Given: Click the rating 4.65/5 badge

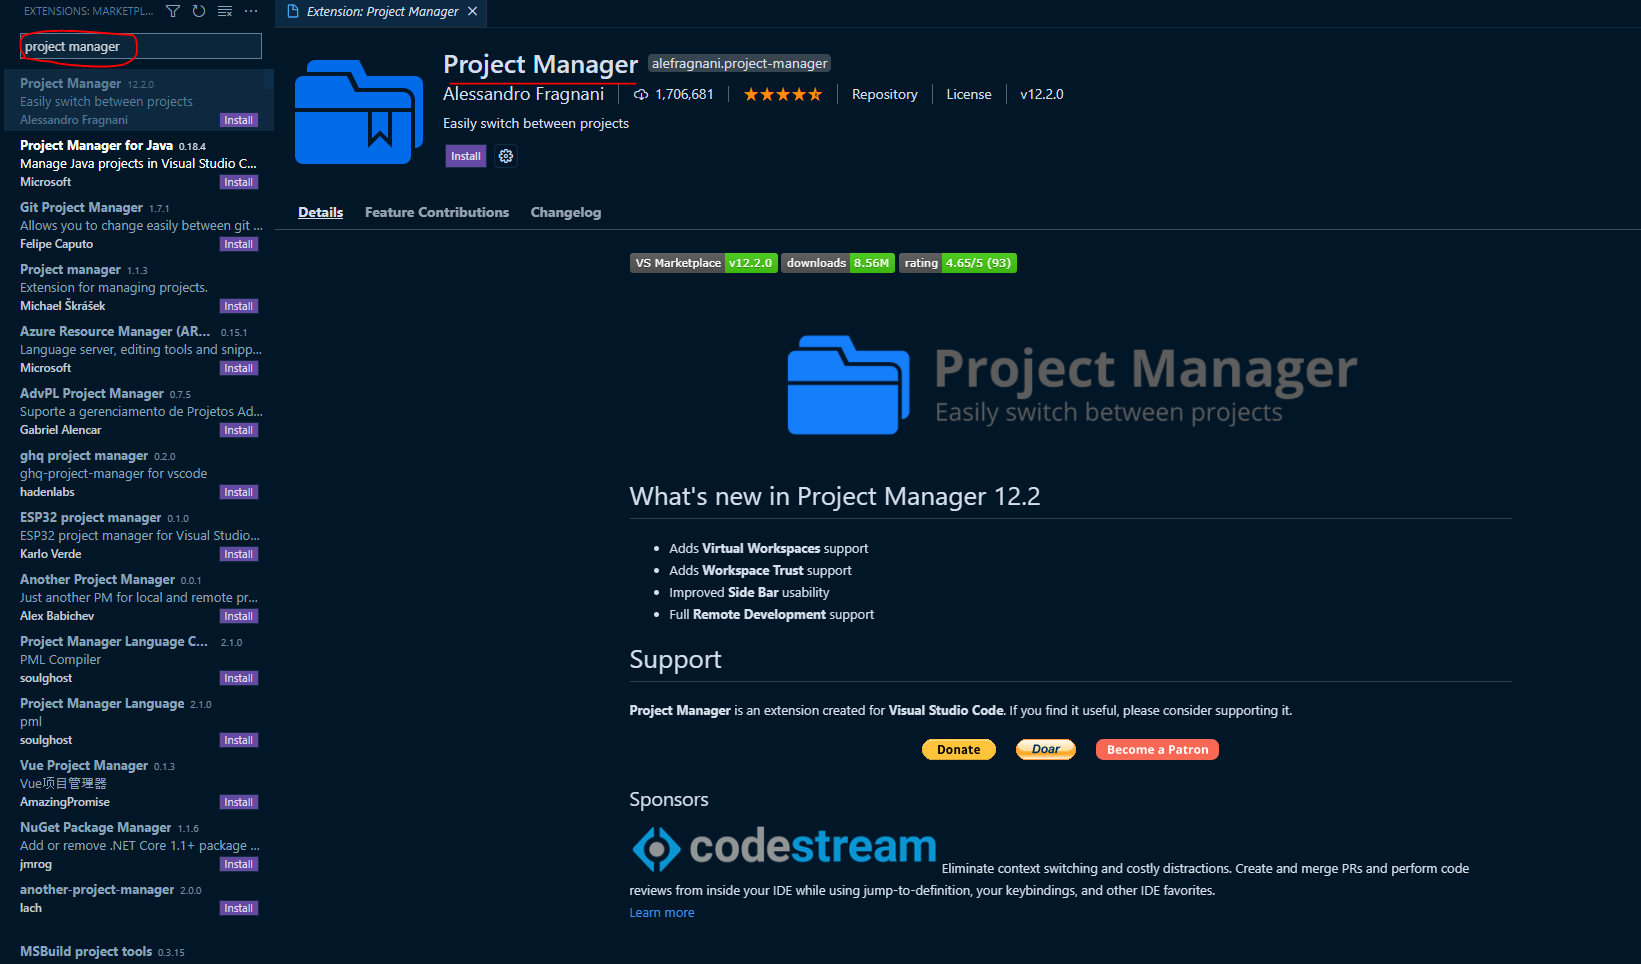Looking at the screenshot, I should point(958,263).
